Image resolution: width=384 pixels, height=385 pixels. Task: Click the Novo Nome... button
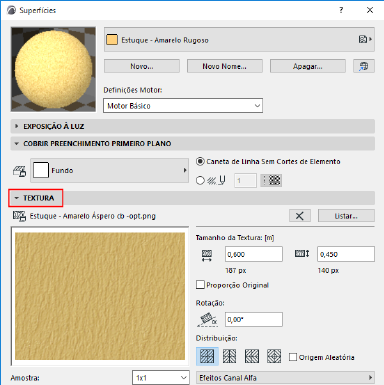point(225,66)
